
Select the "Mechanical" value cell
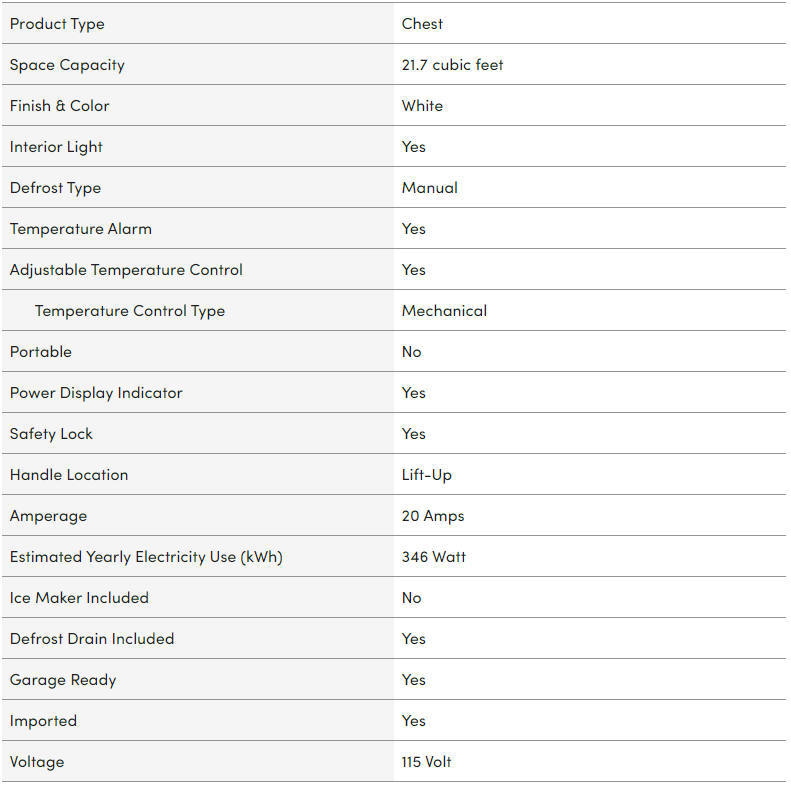pos(444,311)
